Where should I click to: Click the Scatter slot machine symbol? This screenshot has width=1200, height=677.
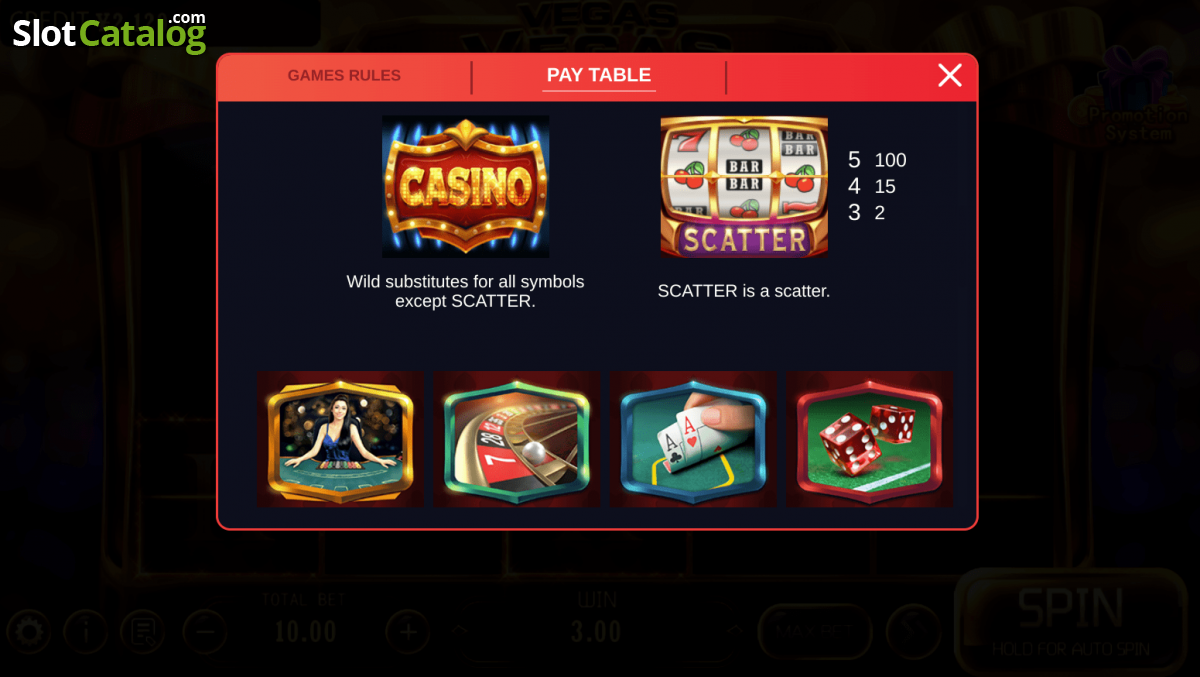[744, 187]
